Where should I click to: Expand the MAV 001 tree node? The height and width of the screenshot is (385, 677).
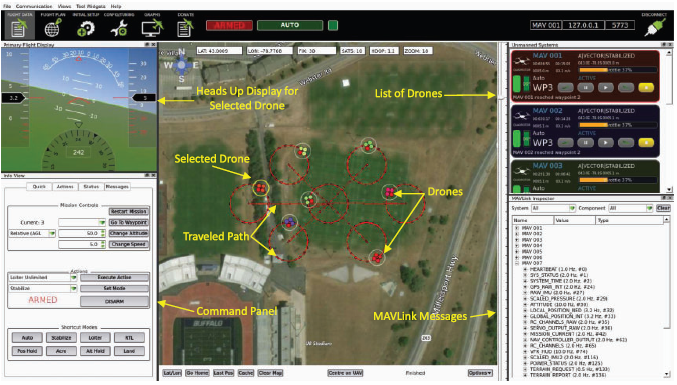point(517,228)
